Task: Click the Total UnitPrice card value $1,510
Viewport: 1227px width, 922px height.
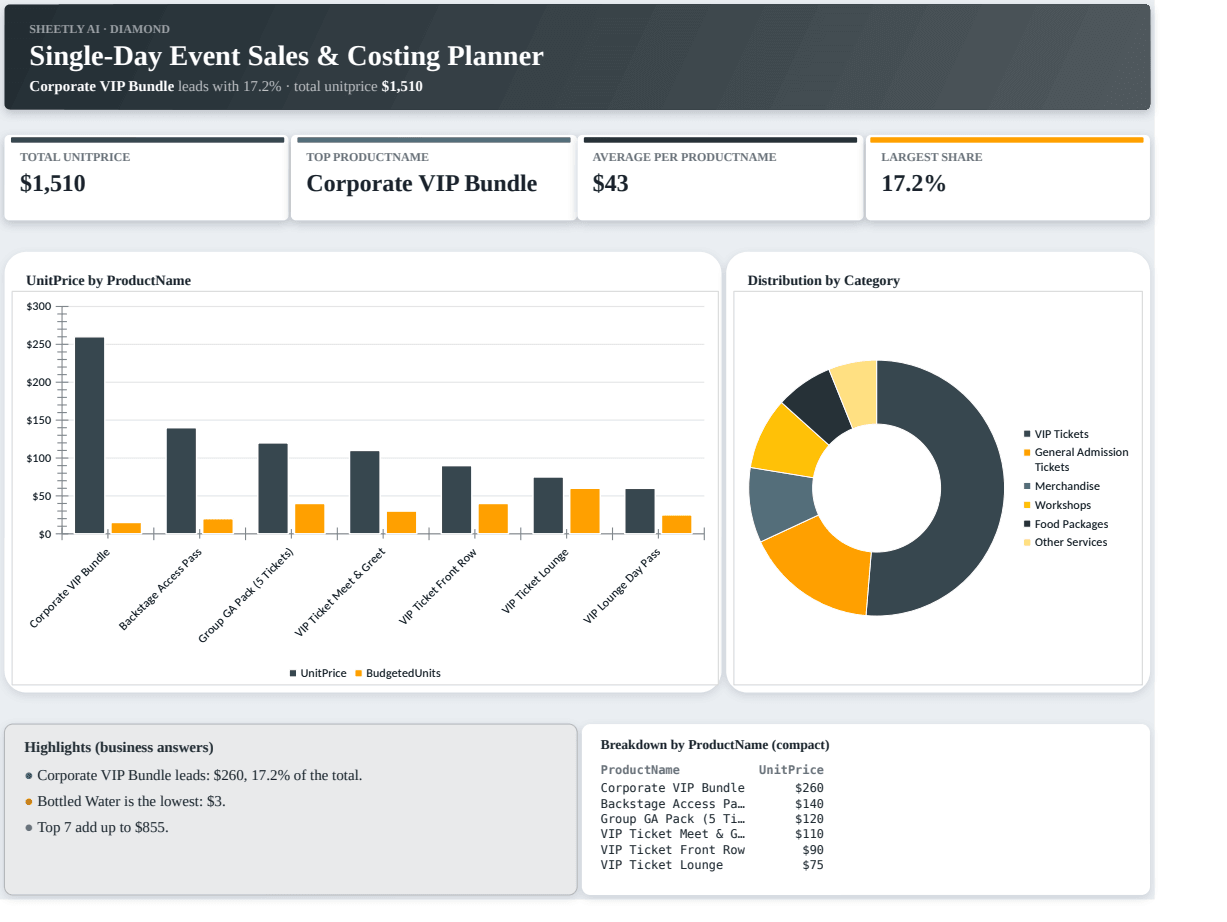Action: coord(53,183)
